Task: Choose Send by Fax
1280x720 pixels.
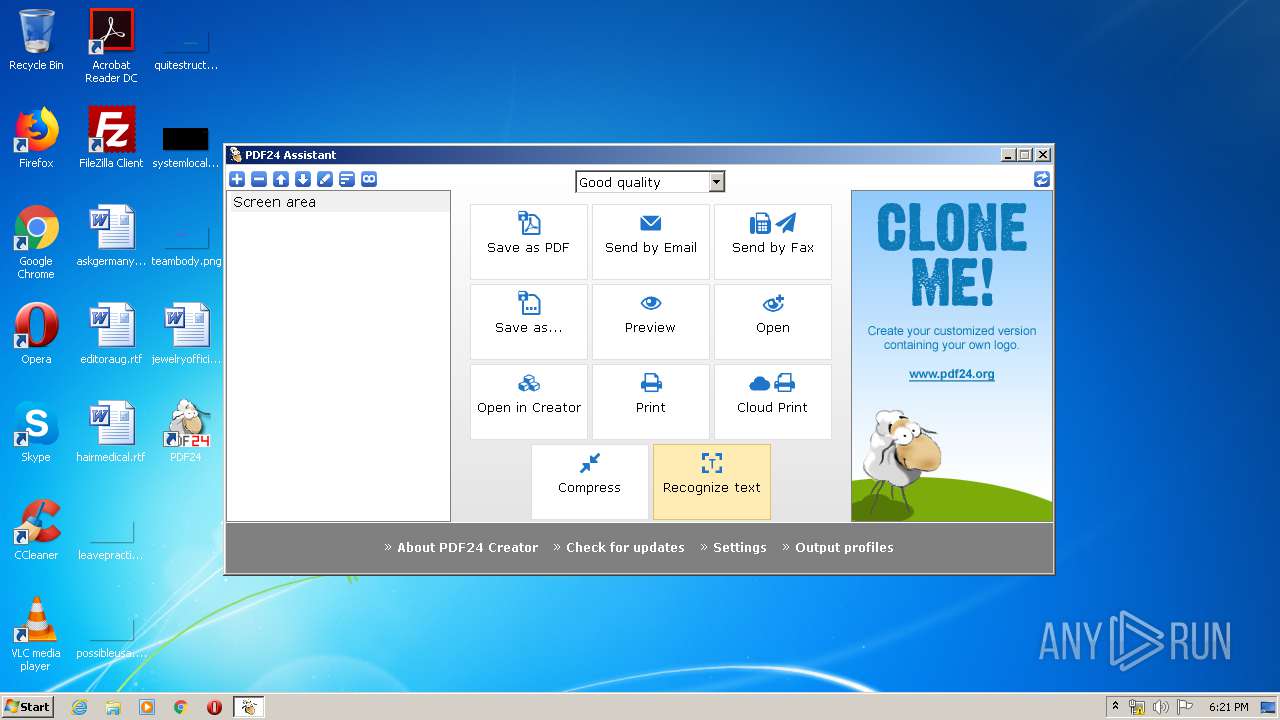Action: pyautogui.click(x=773, y=242)
